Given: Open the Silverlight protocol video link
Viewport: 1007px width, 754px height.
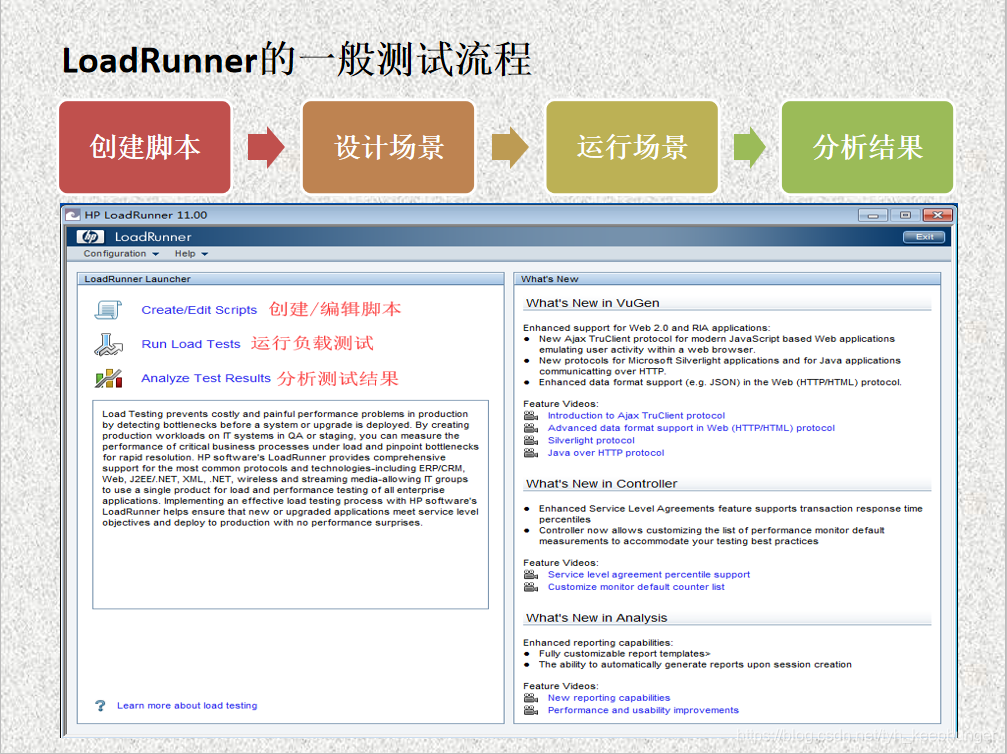Looking at the screenshot, I should (591, 440).
